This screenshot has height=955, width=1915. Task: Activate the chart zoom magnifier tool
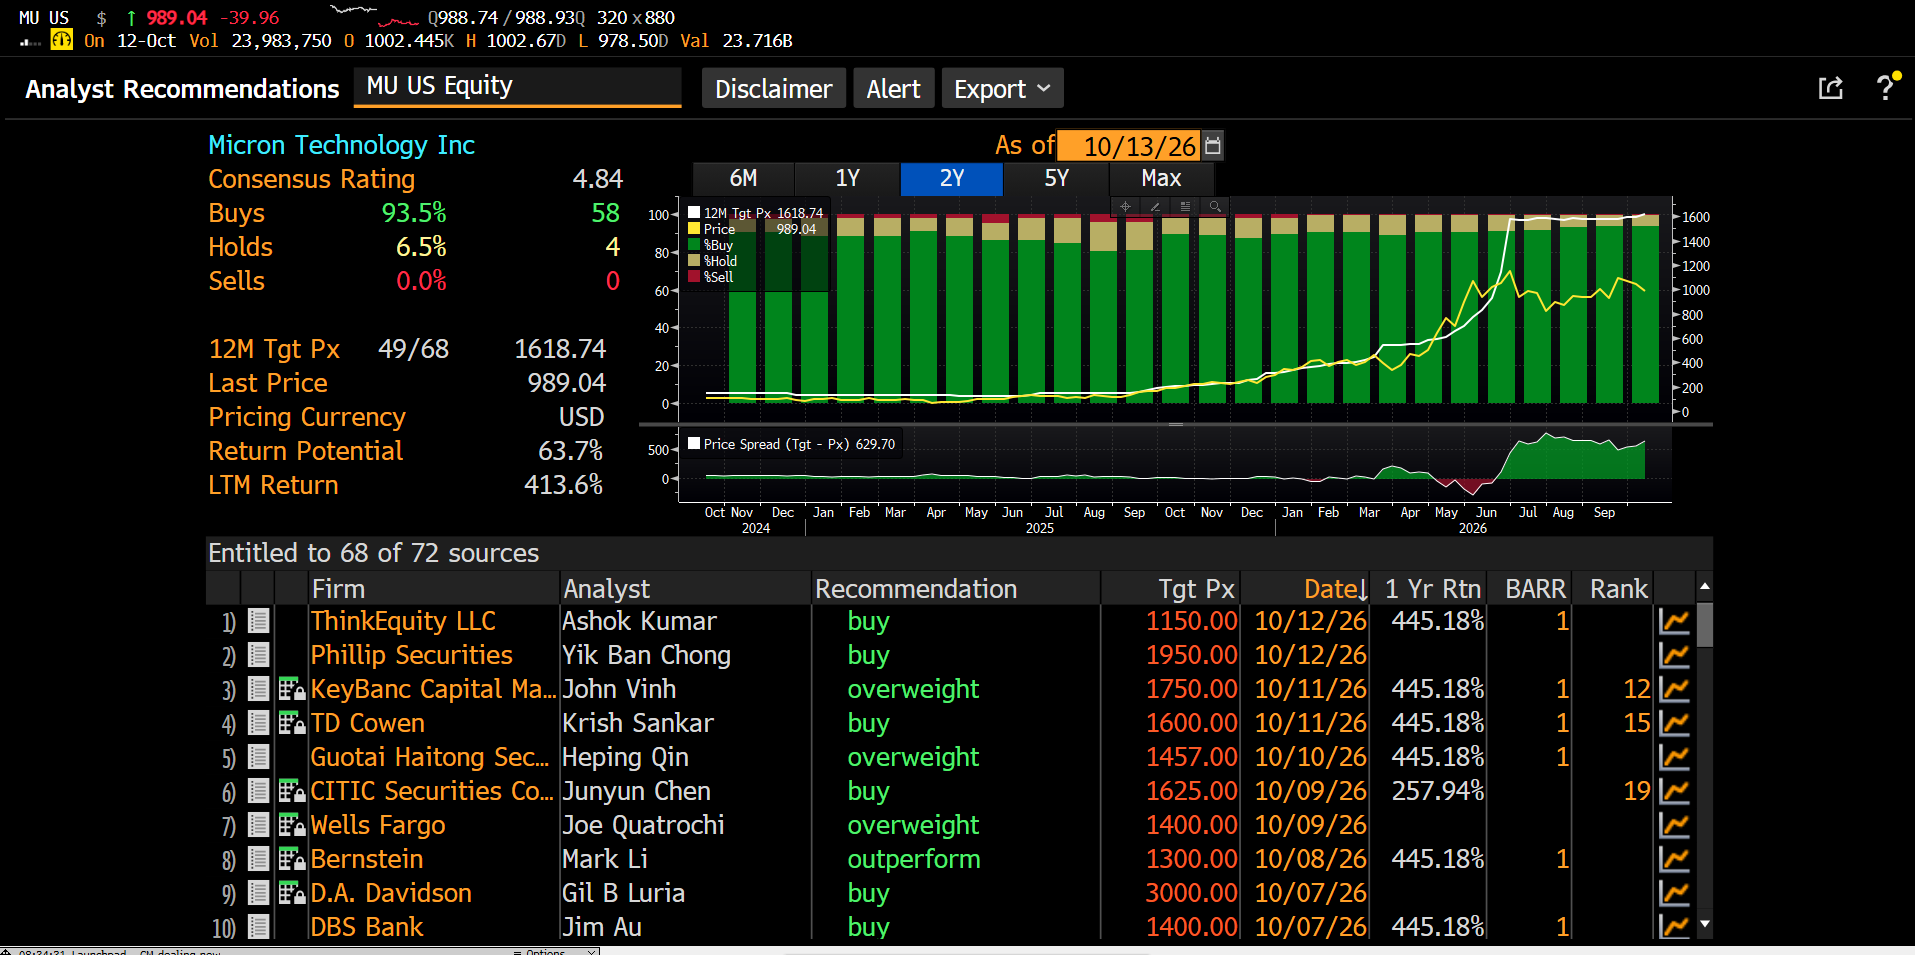(x=1215, y=206)
